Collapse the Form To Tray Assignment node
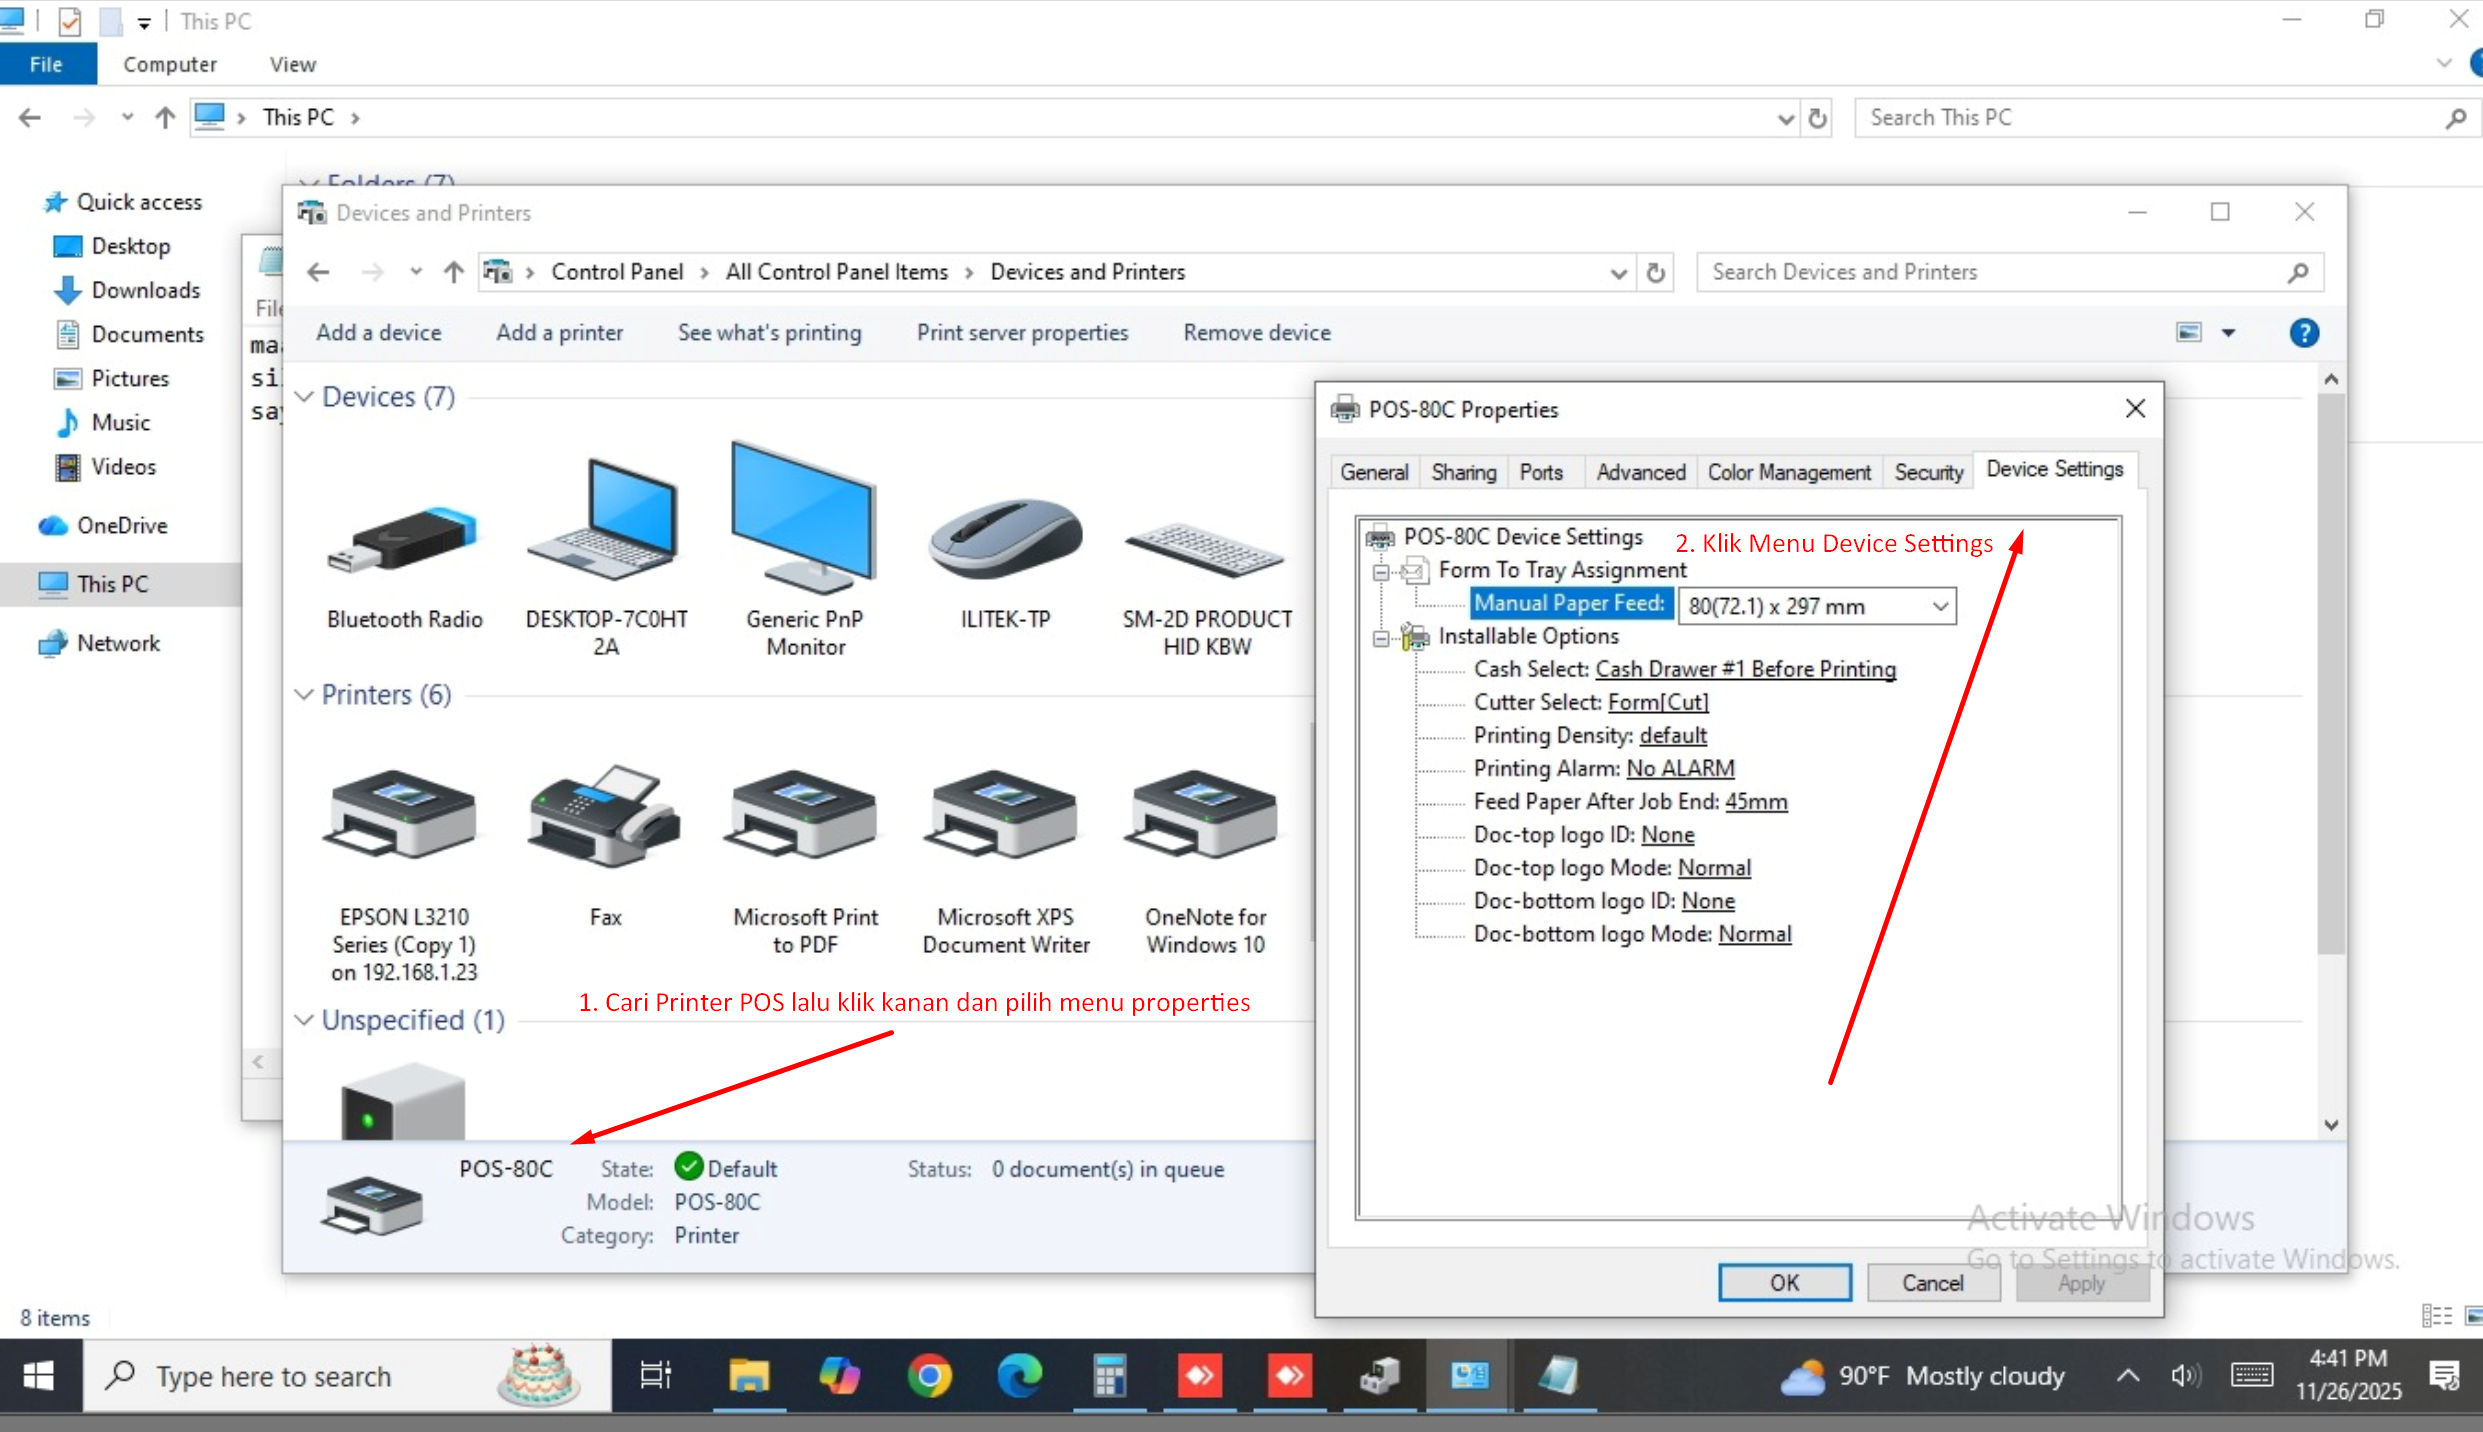The image size is (2483, 1432). coord(1381,571)
